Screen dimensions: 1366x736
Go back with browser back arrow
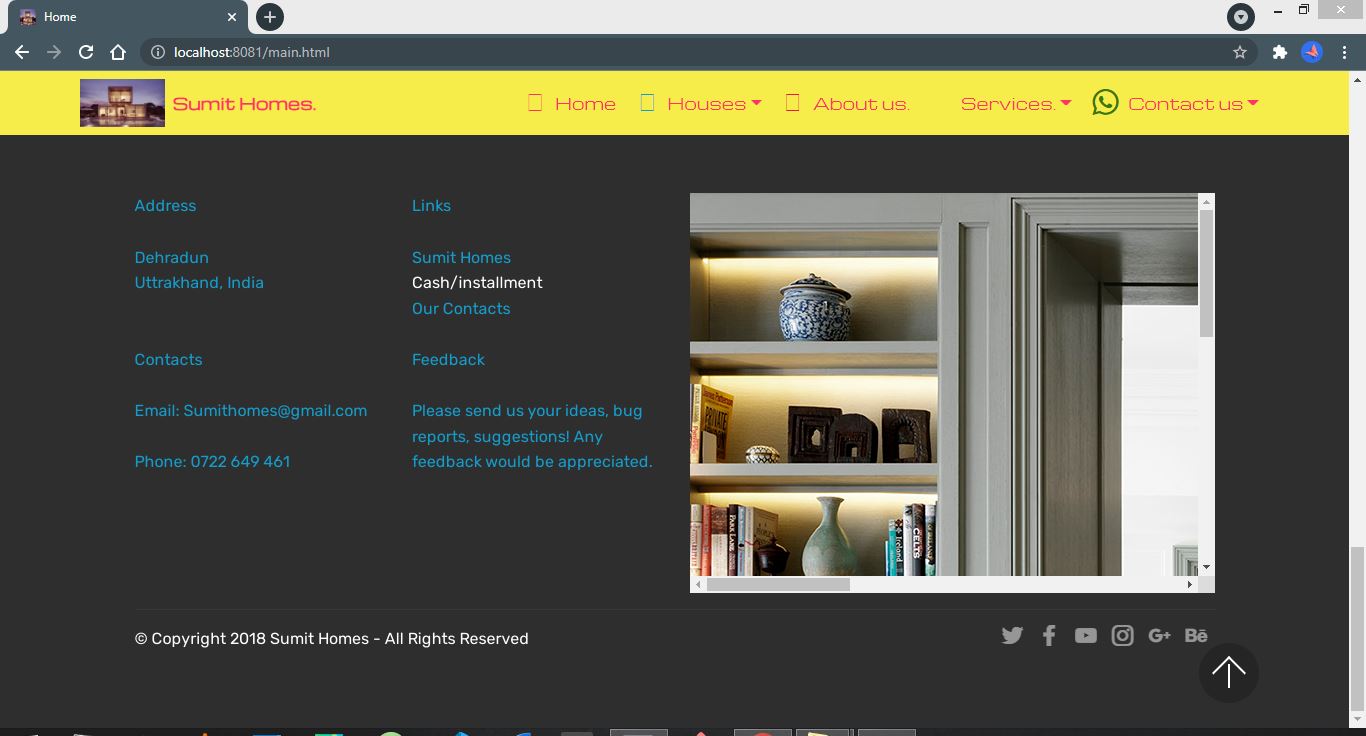[22, 52]
